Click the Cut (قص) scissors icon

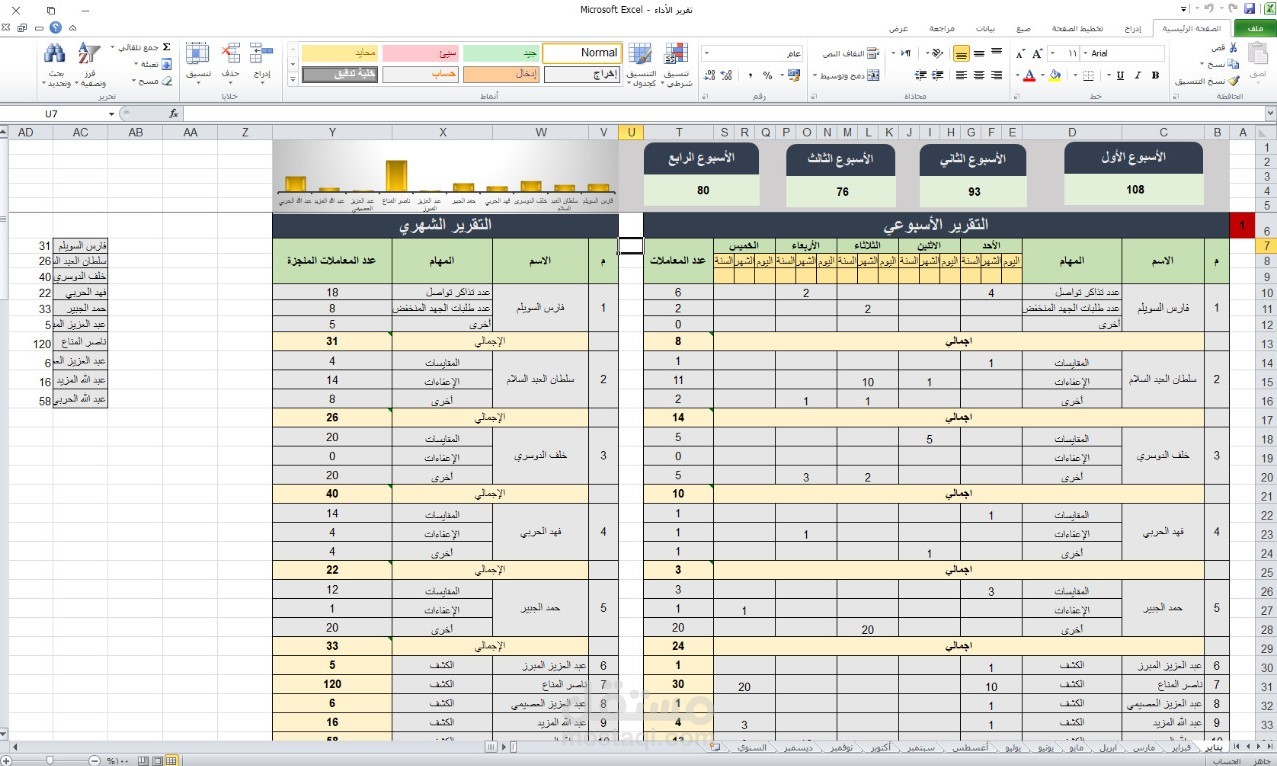pos(1233,46)
